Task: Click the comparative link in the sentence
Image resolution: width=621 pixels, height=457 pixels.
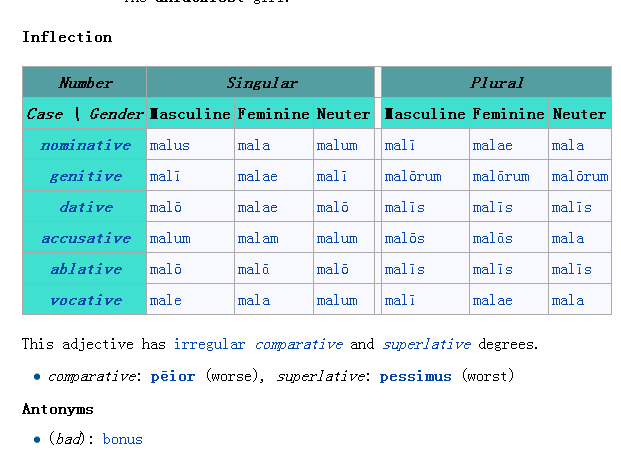Action: [297, 344]
